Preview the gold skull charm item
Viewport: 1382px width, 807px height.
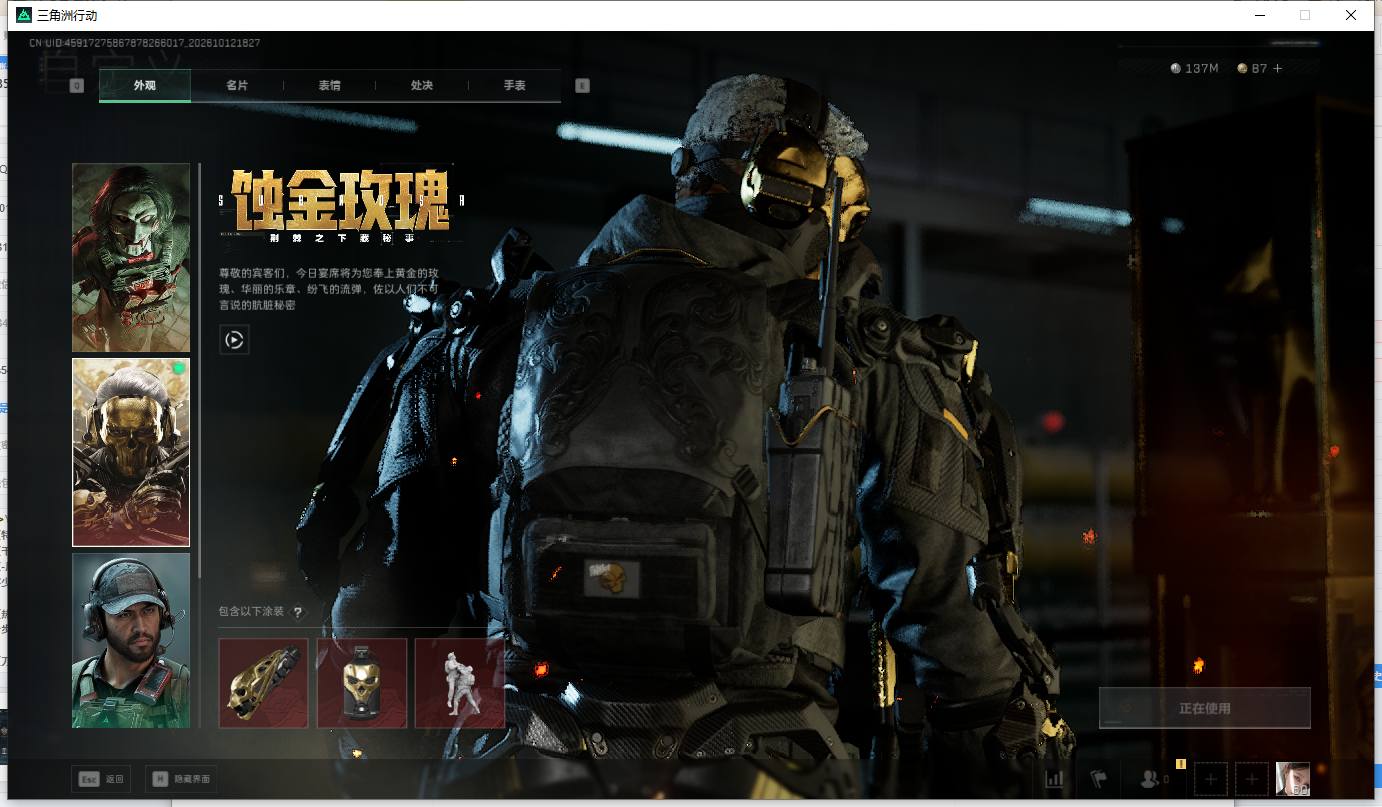pos(362,683)
